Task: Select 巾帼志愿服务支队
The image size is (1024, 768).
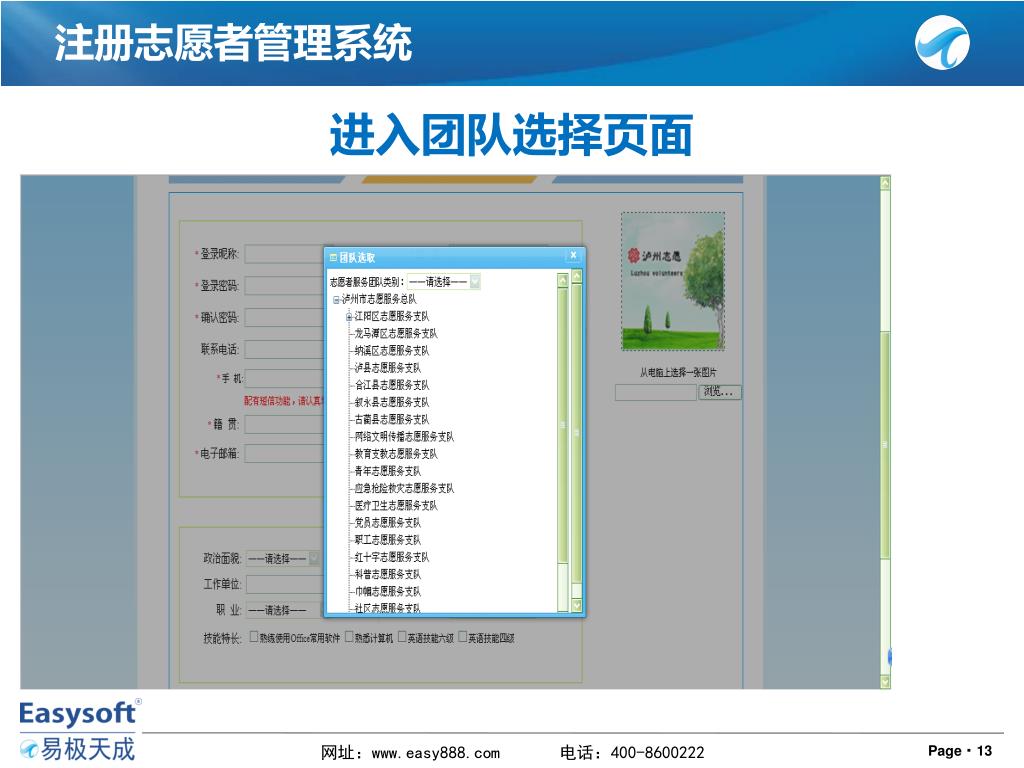Action: click(x=387, y=591)
